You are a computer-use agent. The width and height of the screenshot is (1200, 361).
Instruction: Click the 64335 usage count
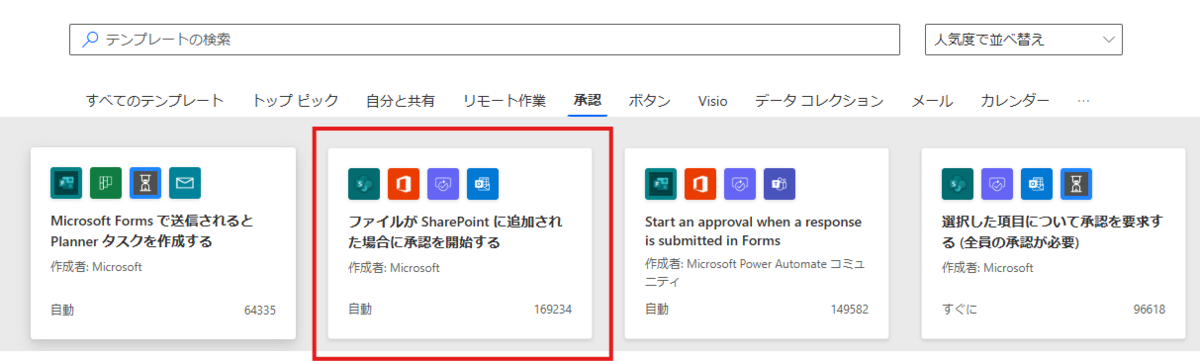260,310
